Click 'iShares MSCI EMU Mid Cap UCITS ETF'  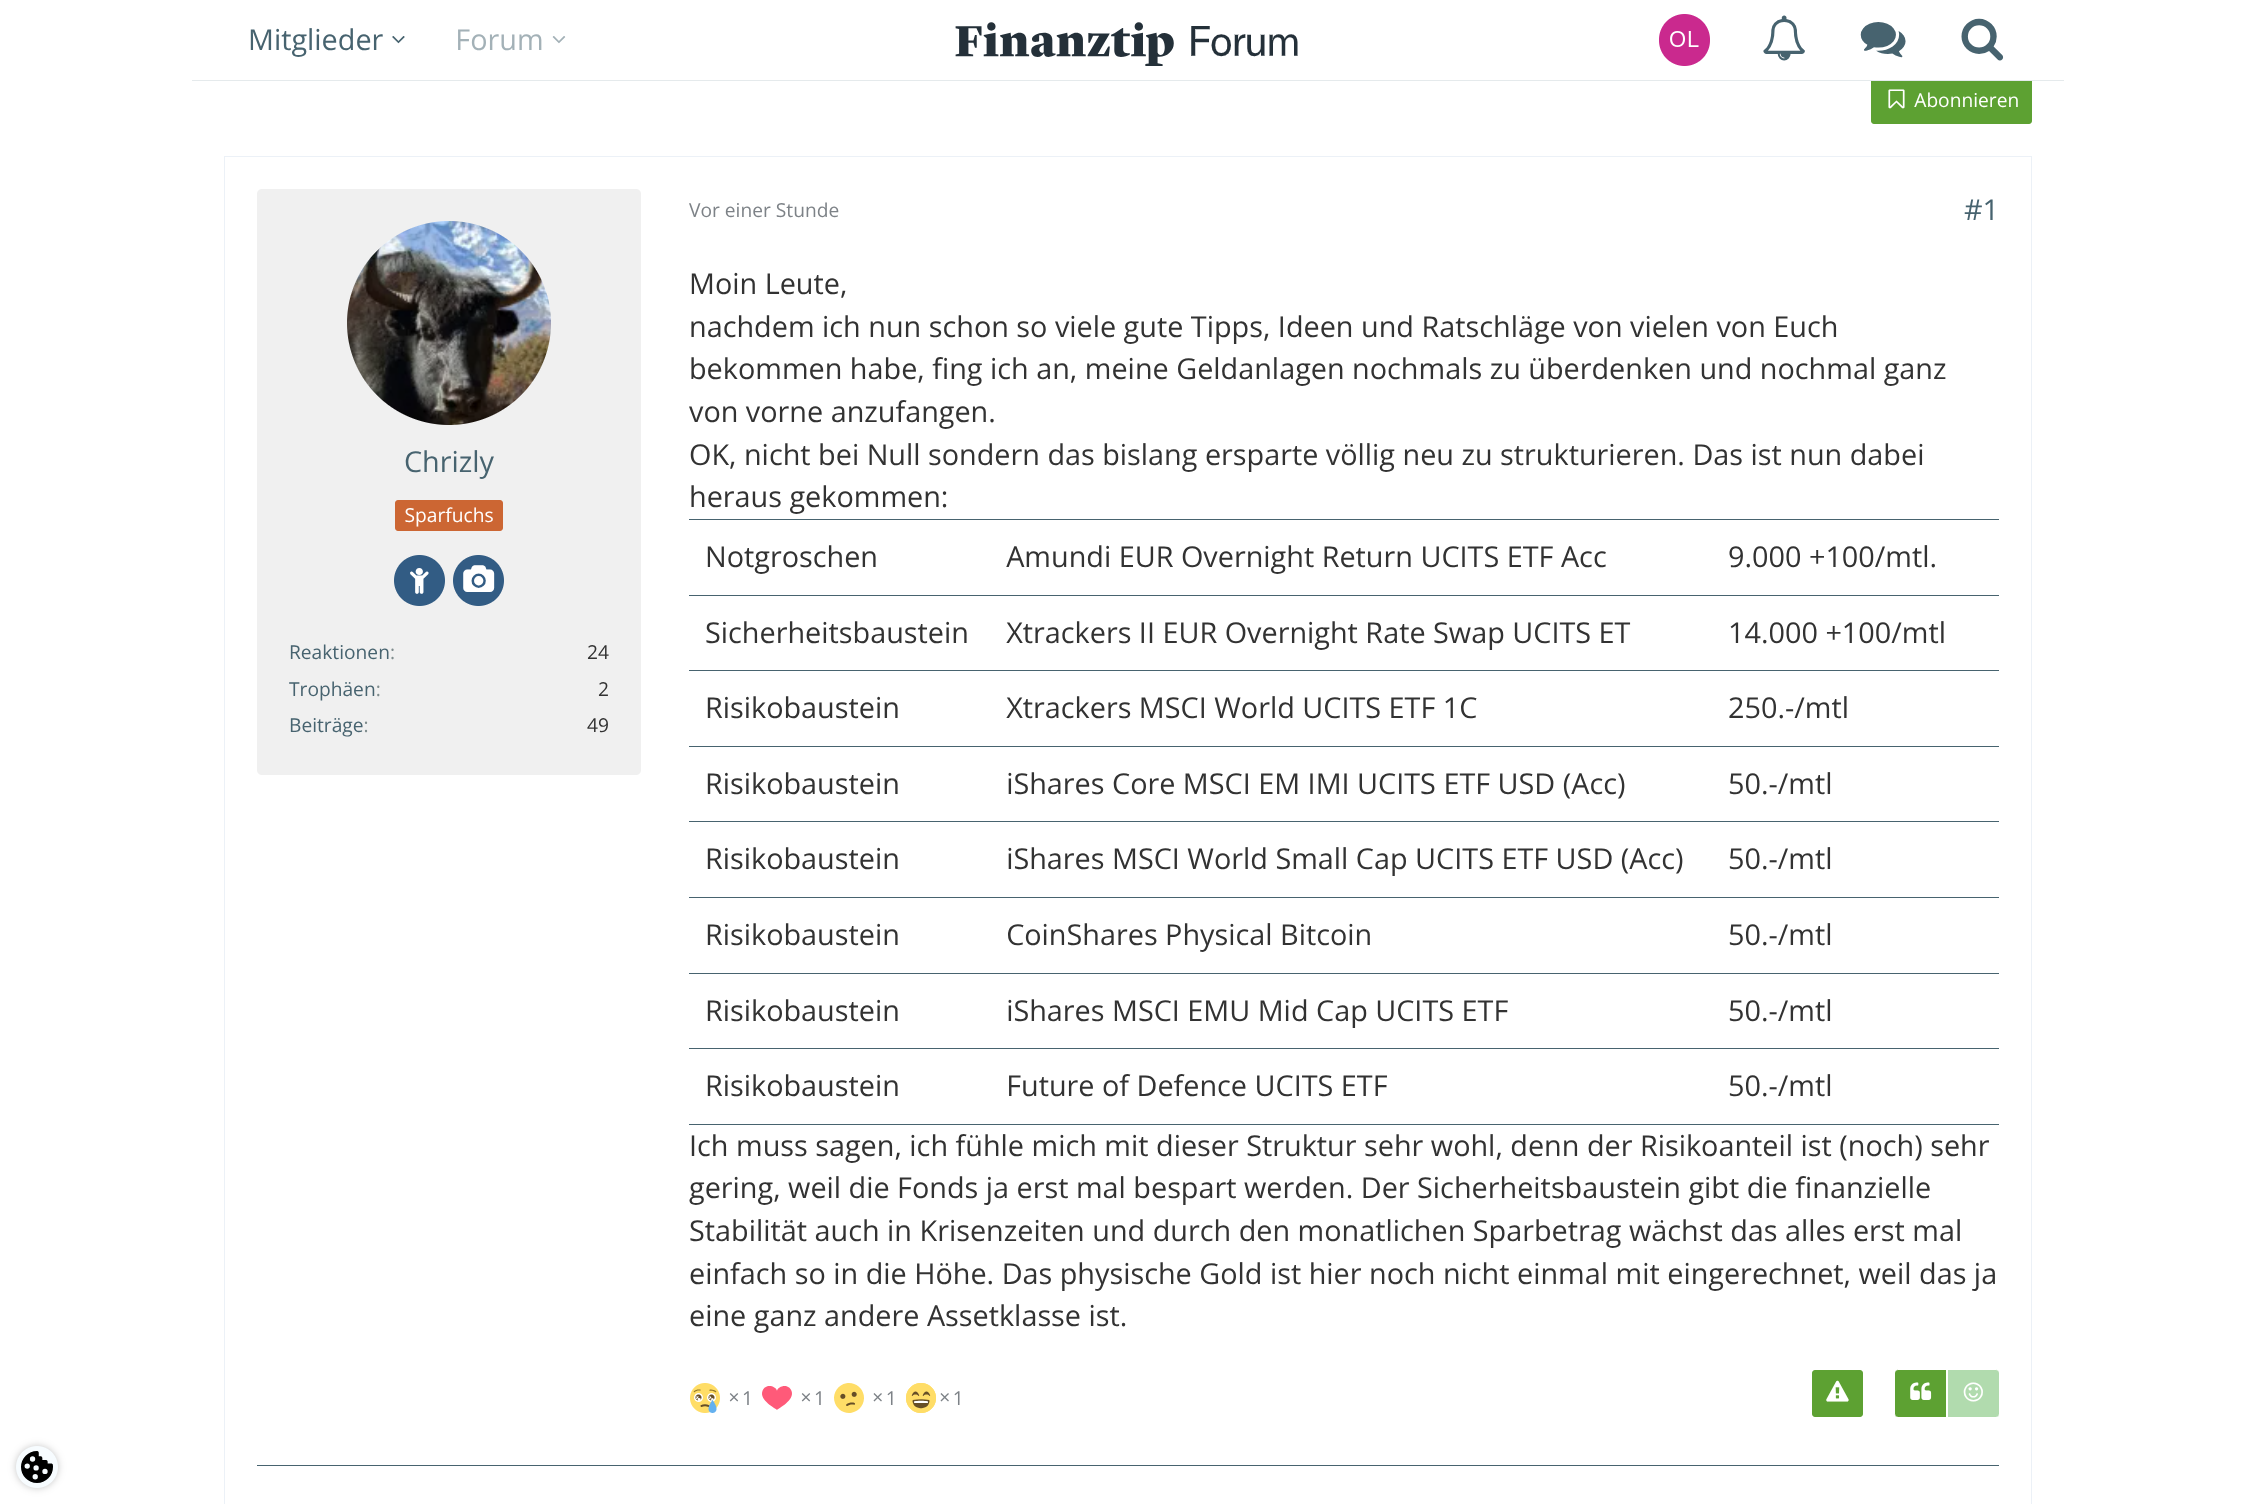[1257, 1011]
